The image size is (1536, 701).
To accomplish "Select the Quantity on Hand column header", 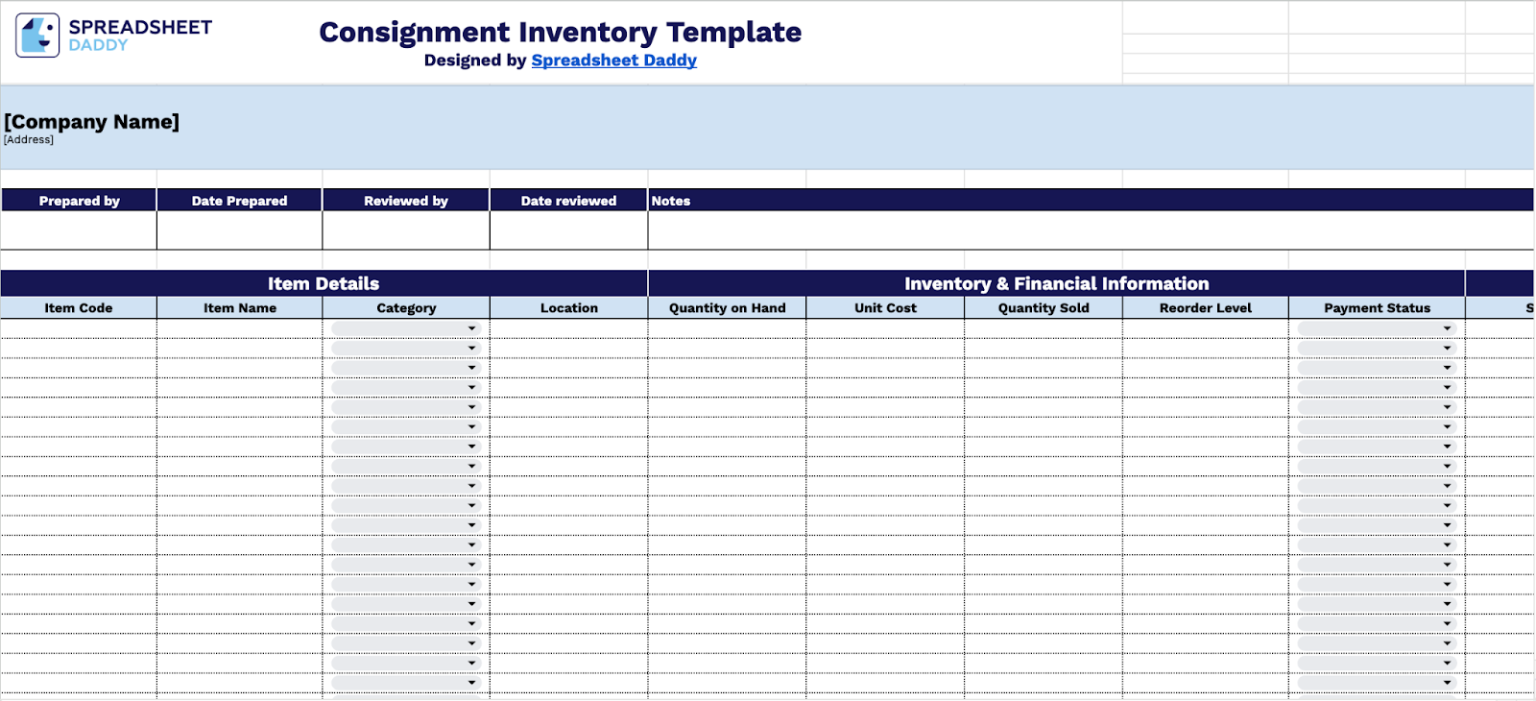I will (727, 307).
